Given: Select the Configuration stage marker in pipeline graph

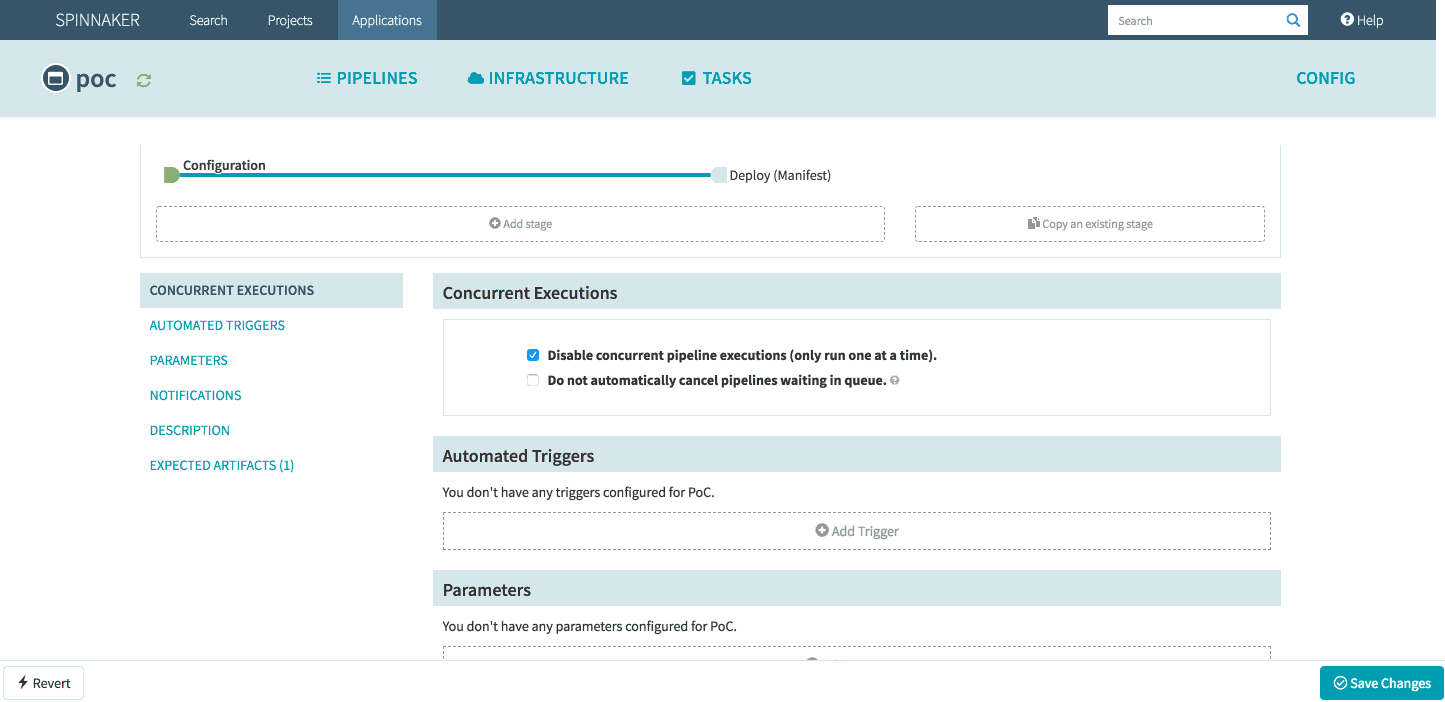Looking at the screenshot, I should 171,175.
